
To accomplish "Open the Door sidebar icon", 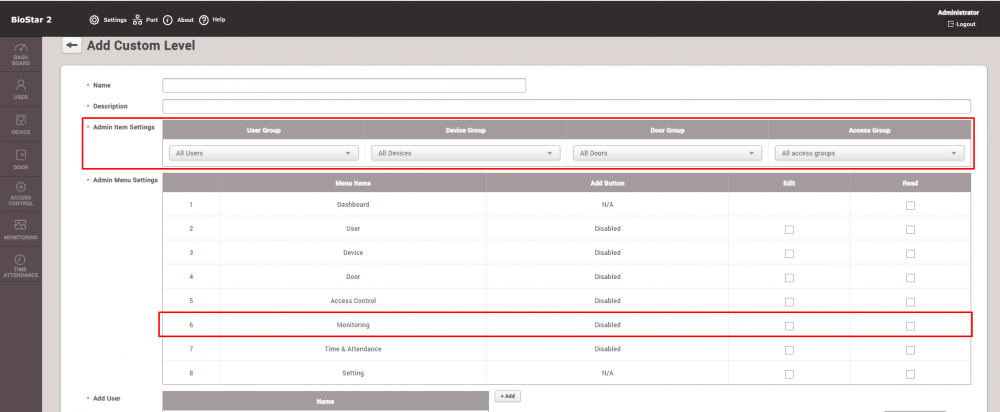I will tap(20, 159).
